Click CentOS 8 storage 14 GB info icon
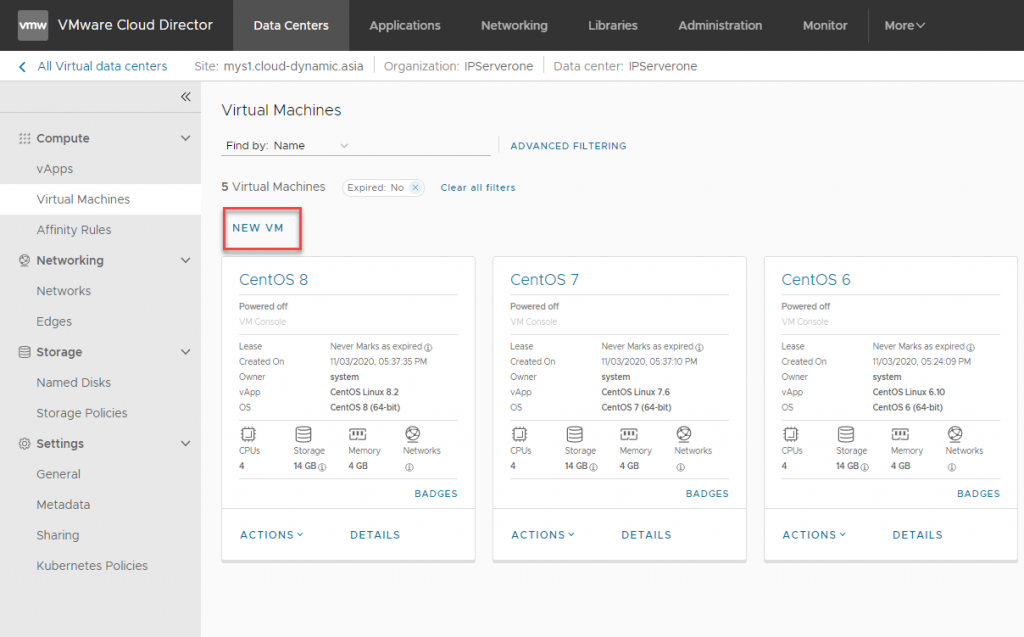This screenshot has height=637, width=1024. click(322, 467)
